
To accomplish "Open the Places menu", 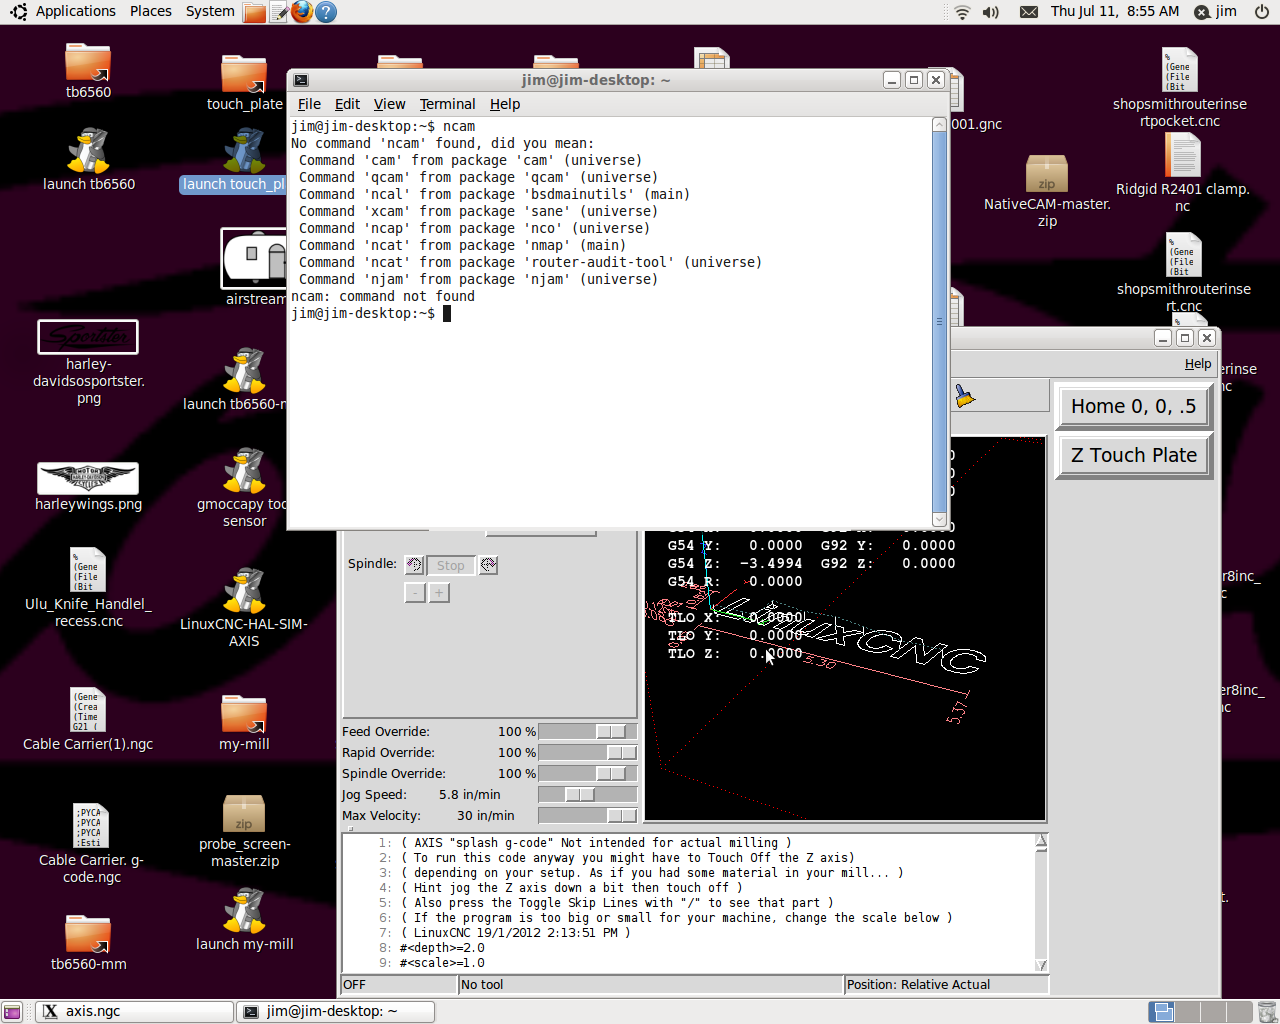I will tap(151, 11).
